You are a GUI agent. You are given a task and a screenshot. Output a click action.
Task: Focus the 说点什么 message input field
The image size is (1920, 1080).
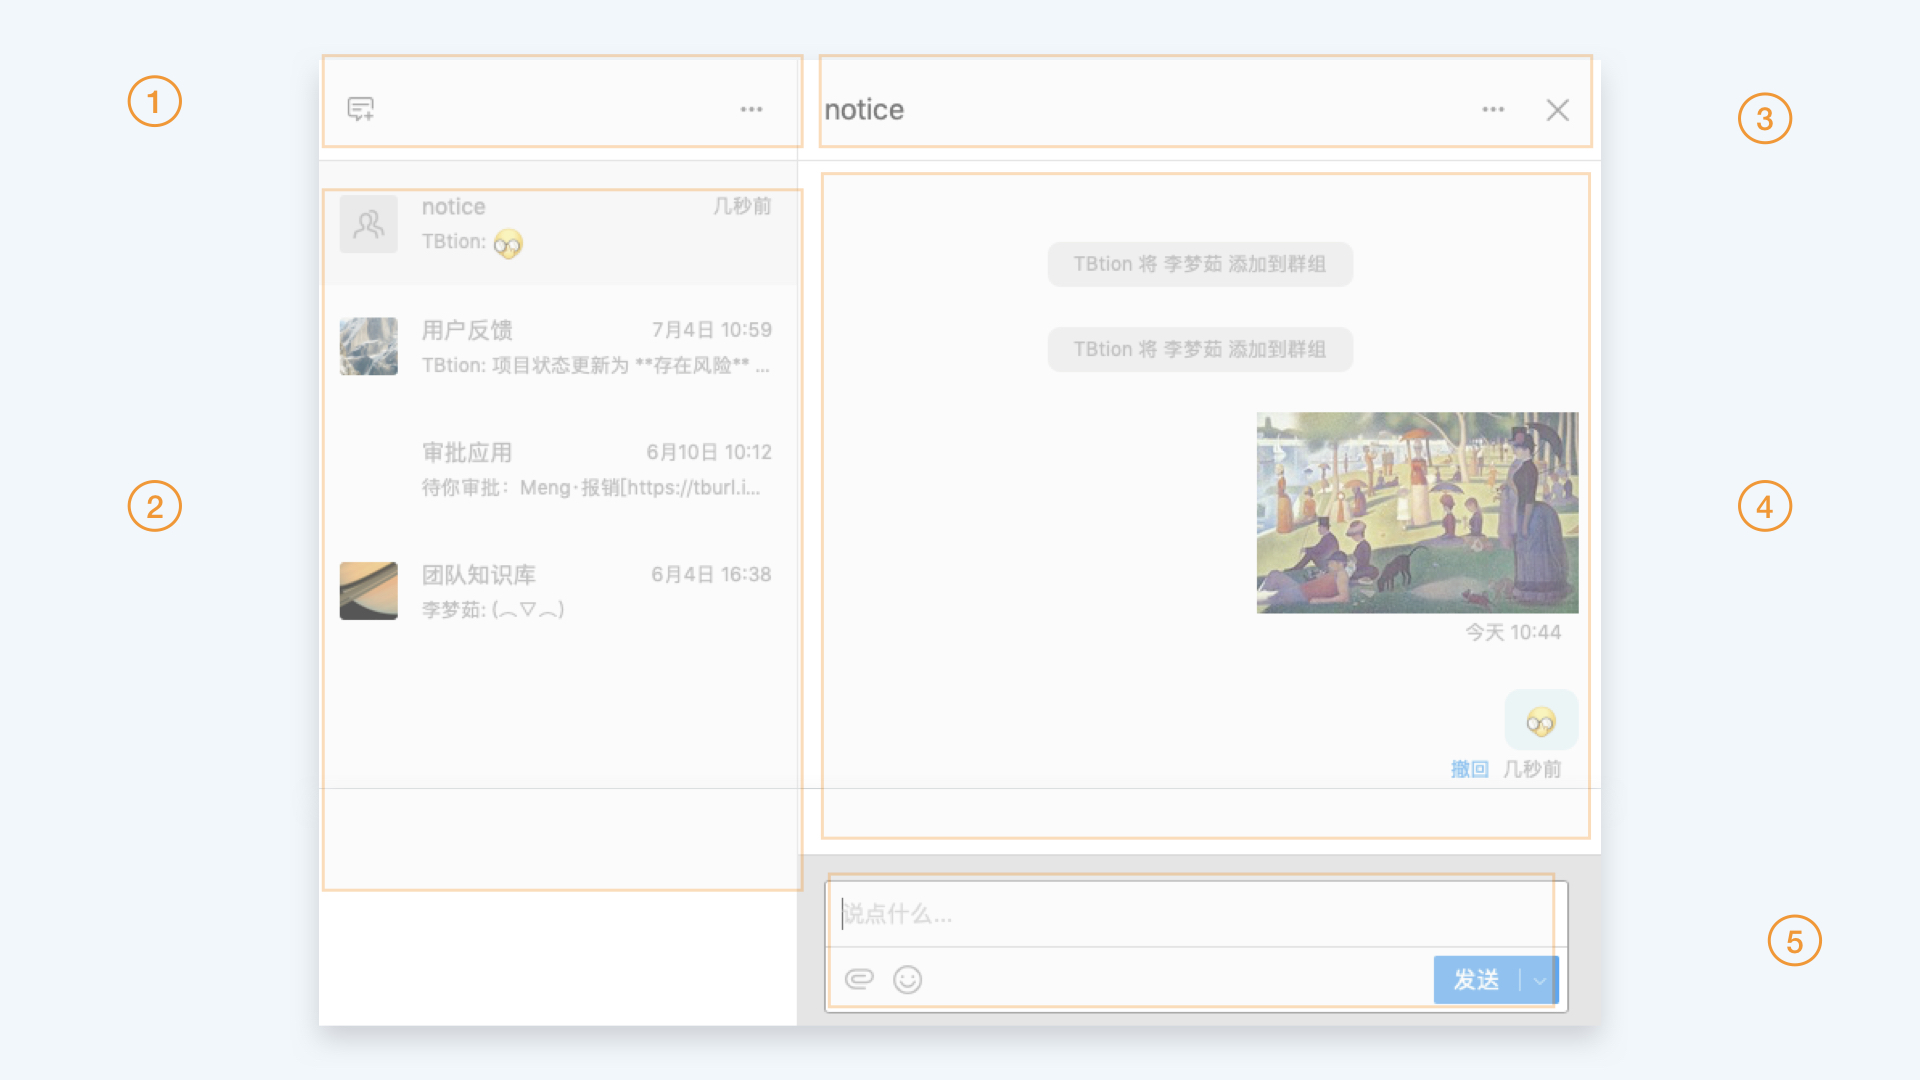[1195, 913]
